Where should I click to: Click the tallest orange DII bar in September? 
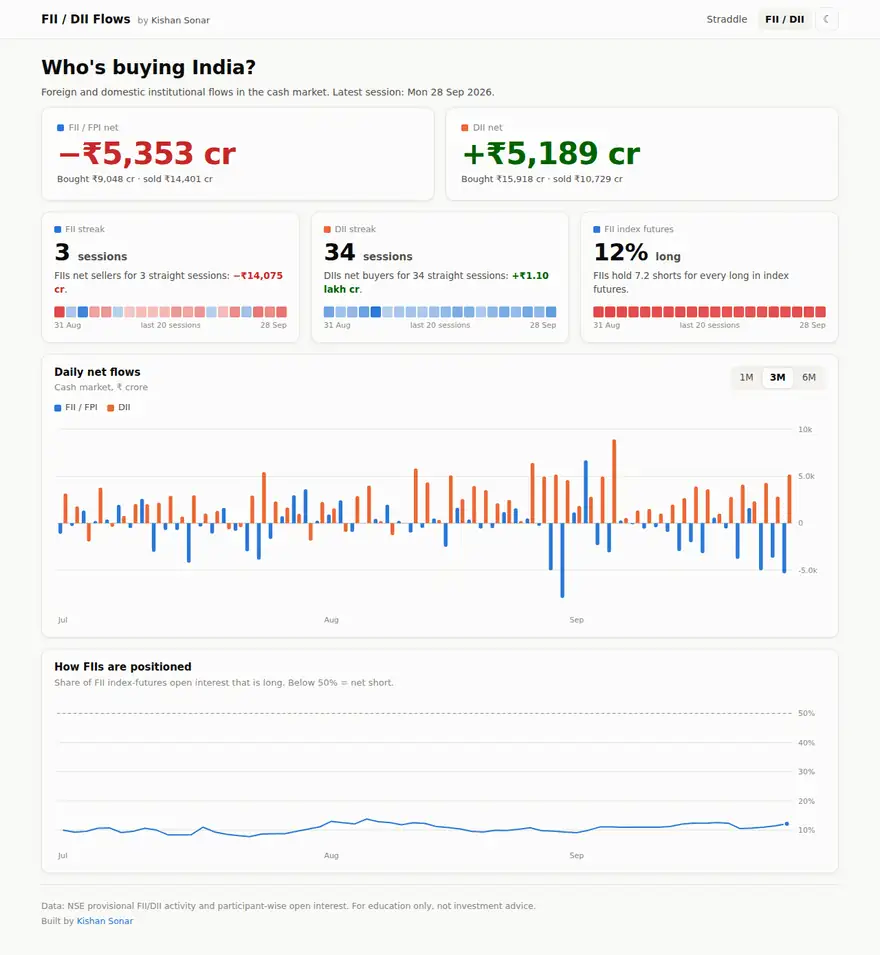[x=614, y=481]
